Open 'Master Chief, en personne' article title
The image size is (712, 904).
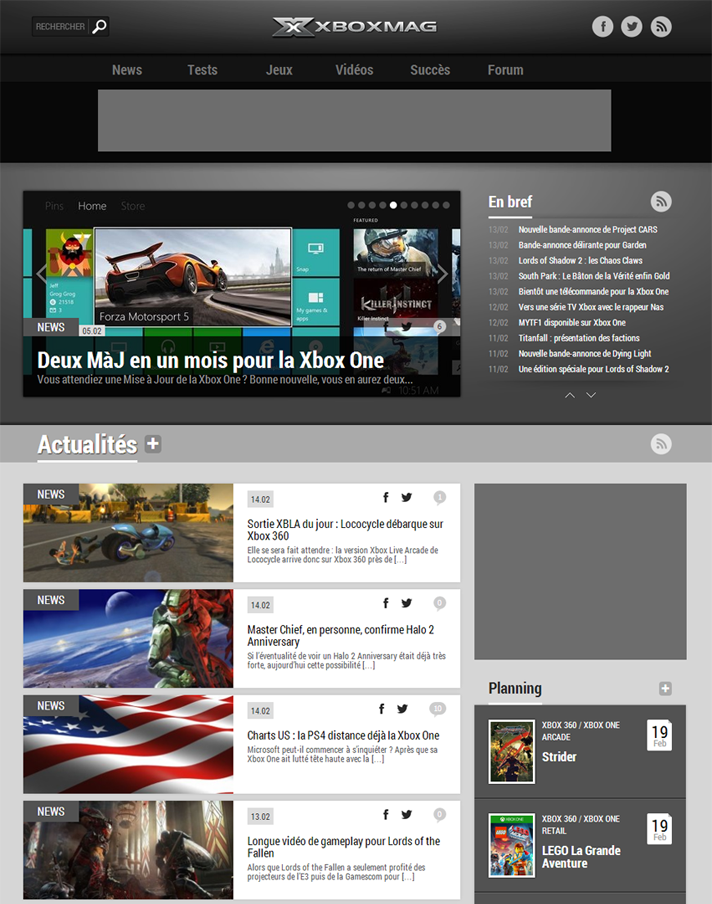point(341,635)
